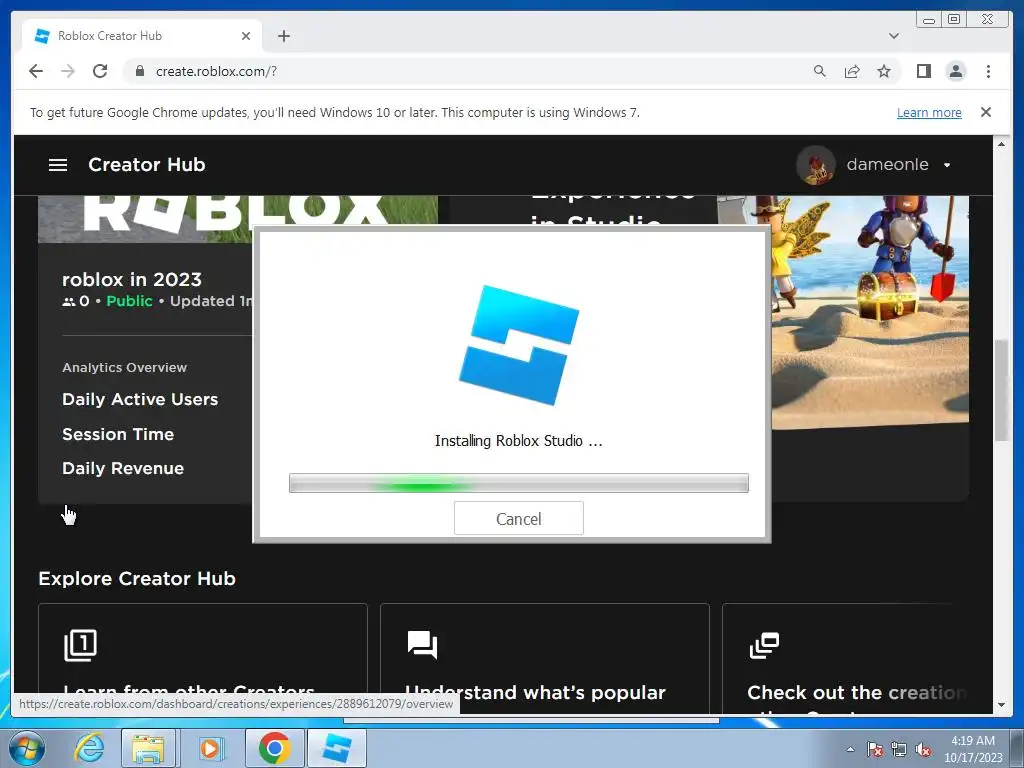Open the Creator Hub hamburger menu
This screenshot has width=1024, height=768.
tap(58, 165)
